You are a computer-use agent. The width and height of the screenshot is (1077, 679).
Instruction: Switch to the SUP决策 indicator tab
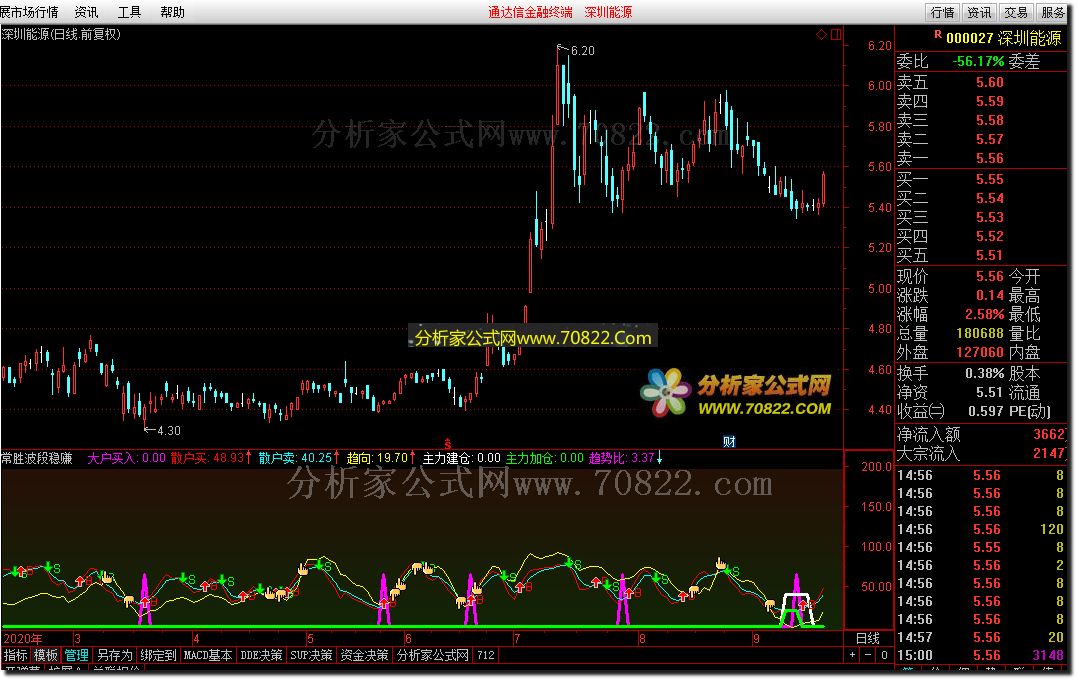[311, 655]
